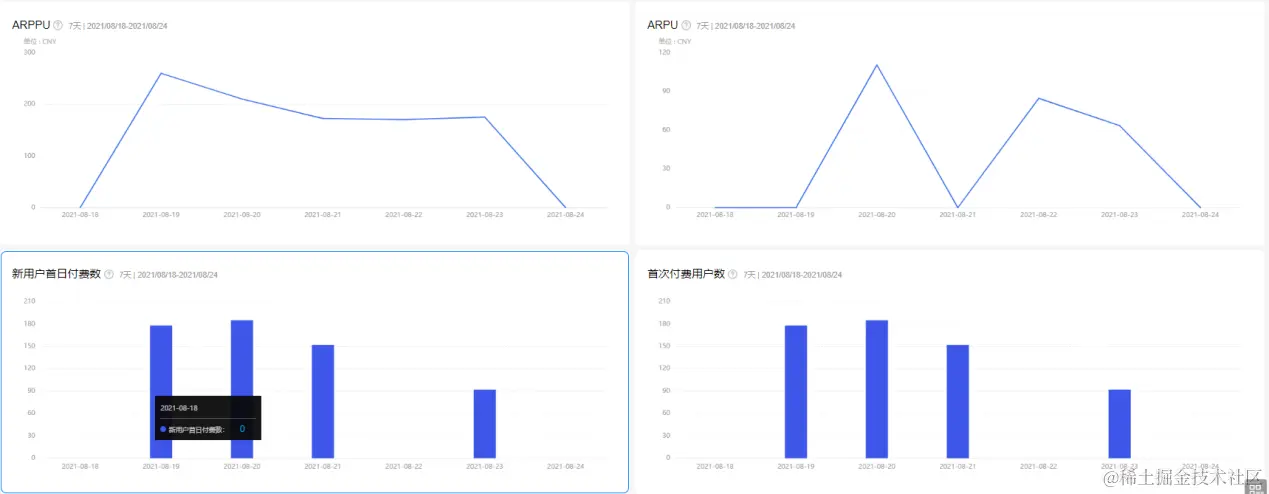This screenshot has width=1269, height=494.
Task: Click the ARPU line point at 2021-08-22
Action: pyautogui.click(x=1039, y=98)
